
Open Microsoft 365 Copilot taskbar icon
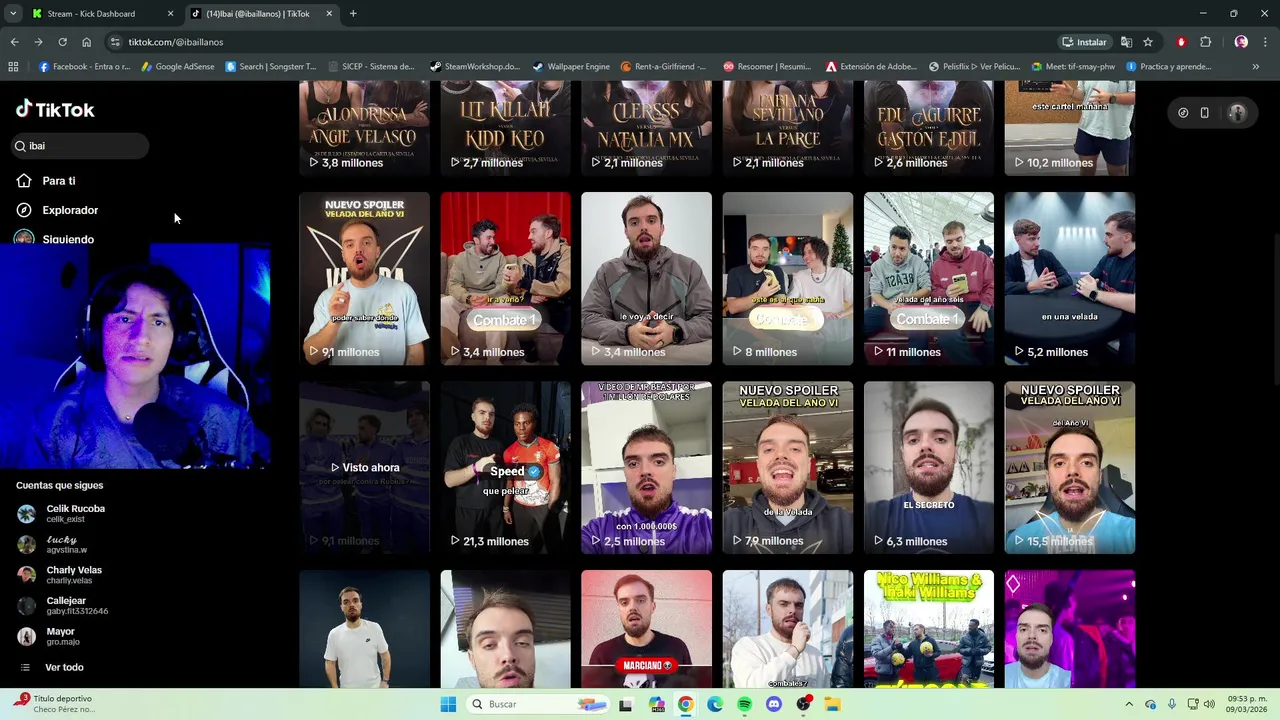click(x=656, y=704)
